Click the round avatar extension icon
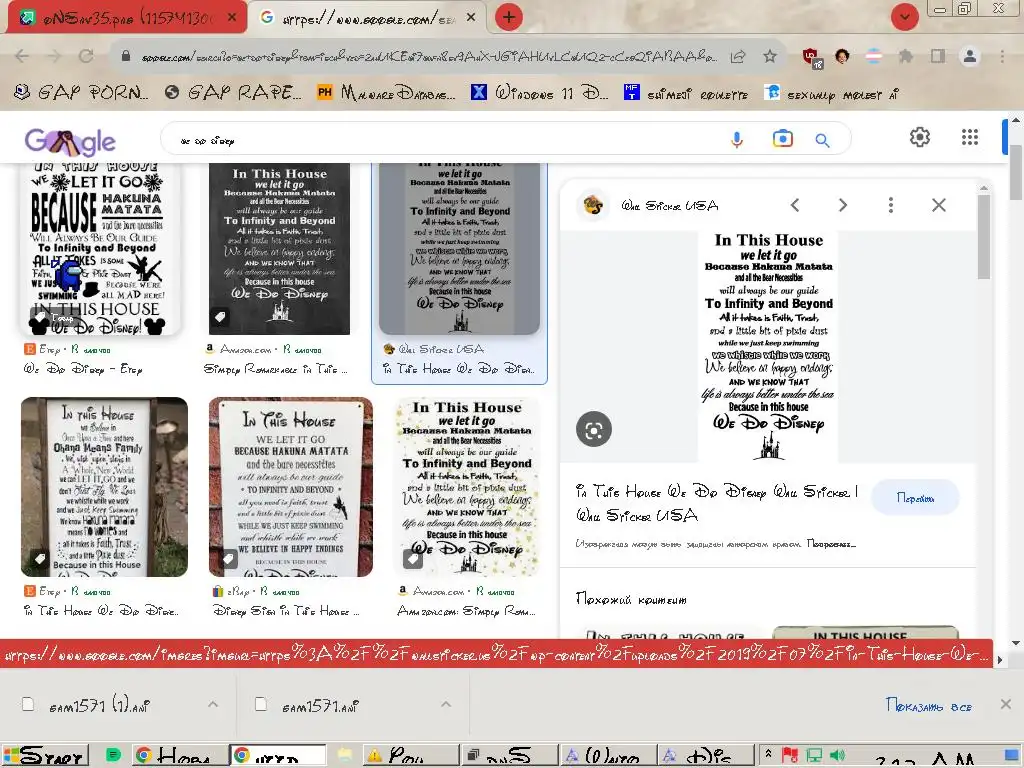The height and width of the screenshot is (768, 1024). point(842,57)
